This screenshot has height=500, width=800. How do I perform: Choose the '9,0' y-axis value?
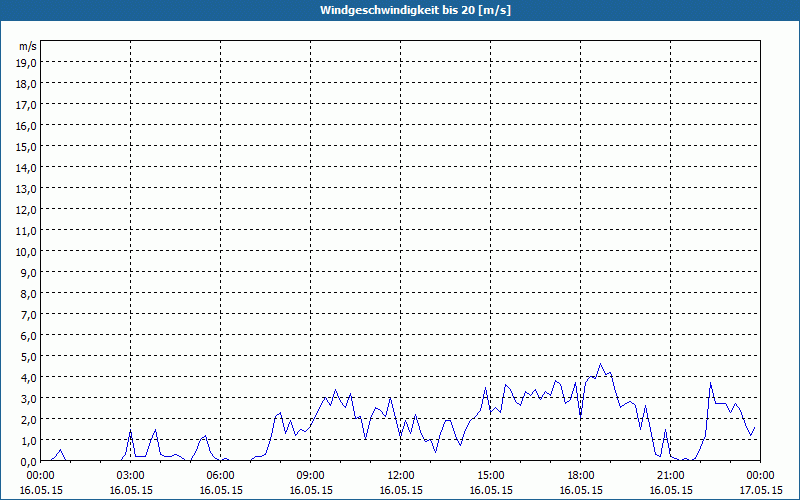coord(28,272)
